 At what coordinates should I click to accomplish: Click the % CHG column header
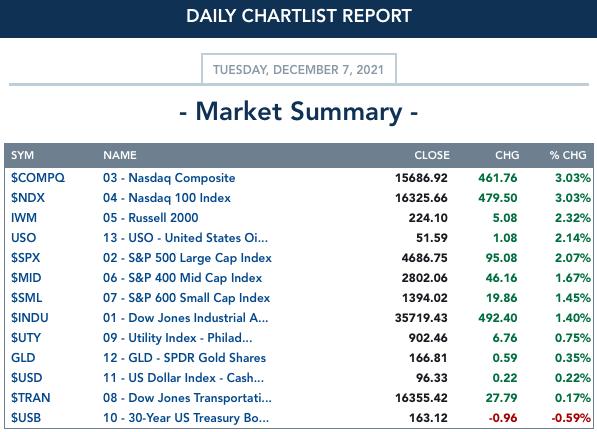(x=568, y=155)
